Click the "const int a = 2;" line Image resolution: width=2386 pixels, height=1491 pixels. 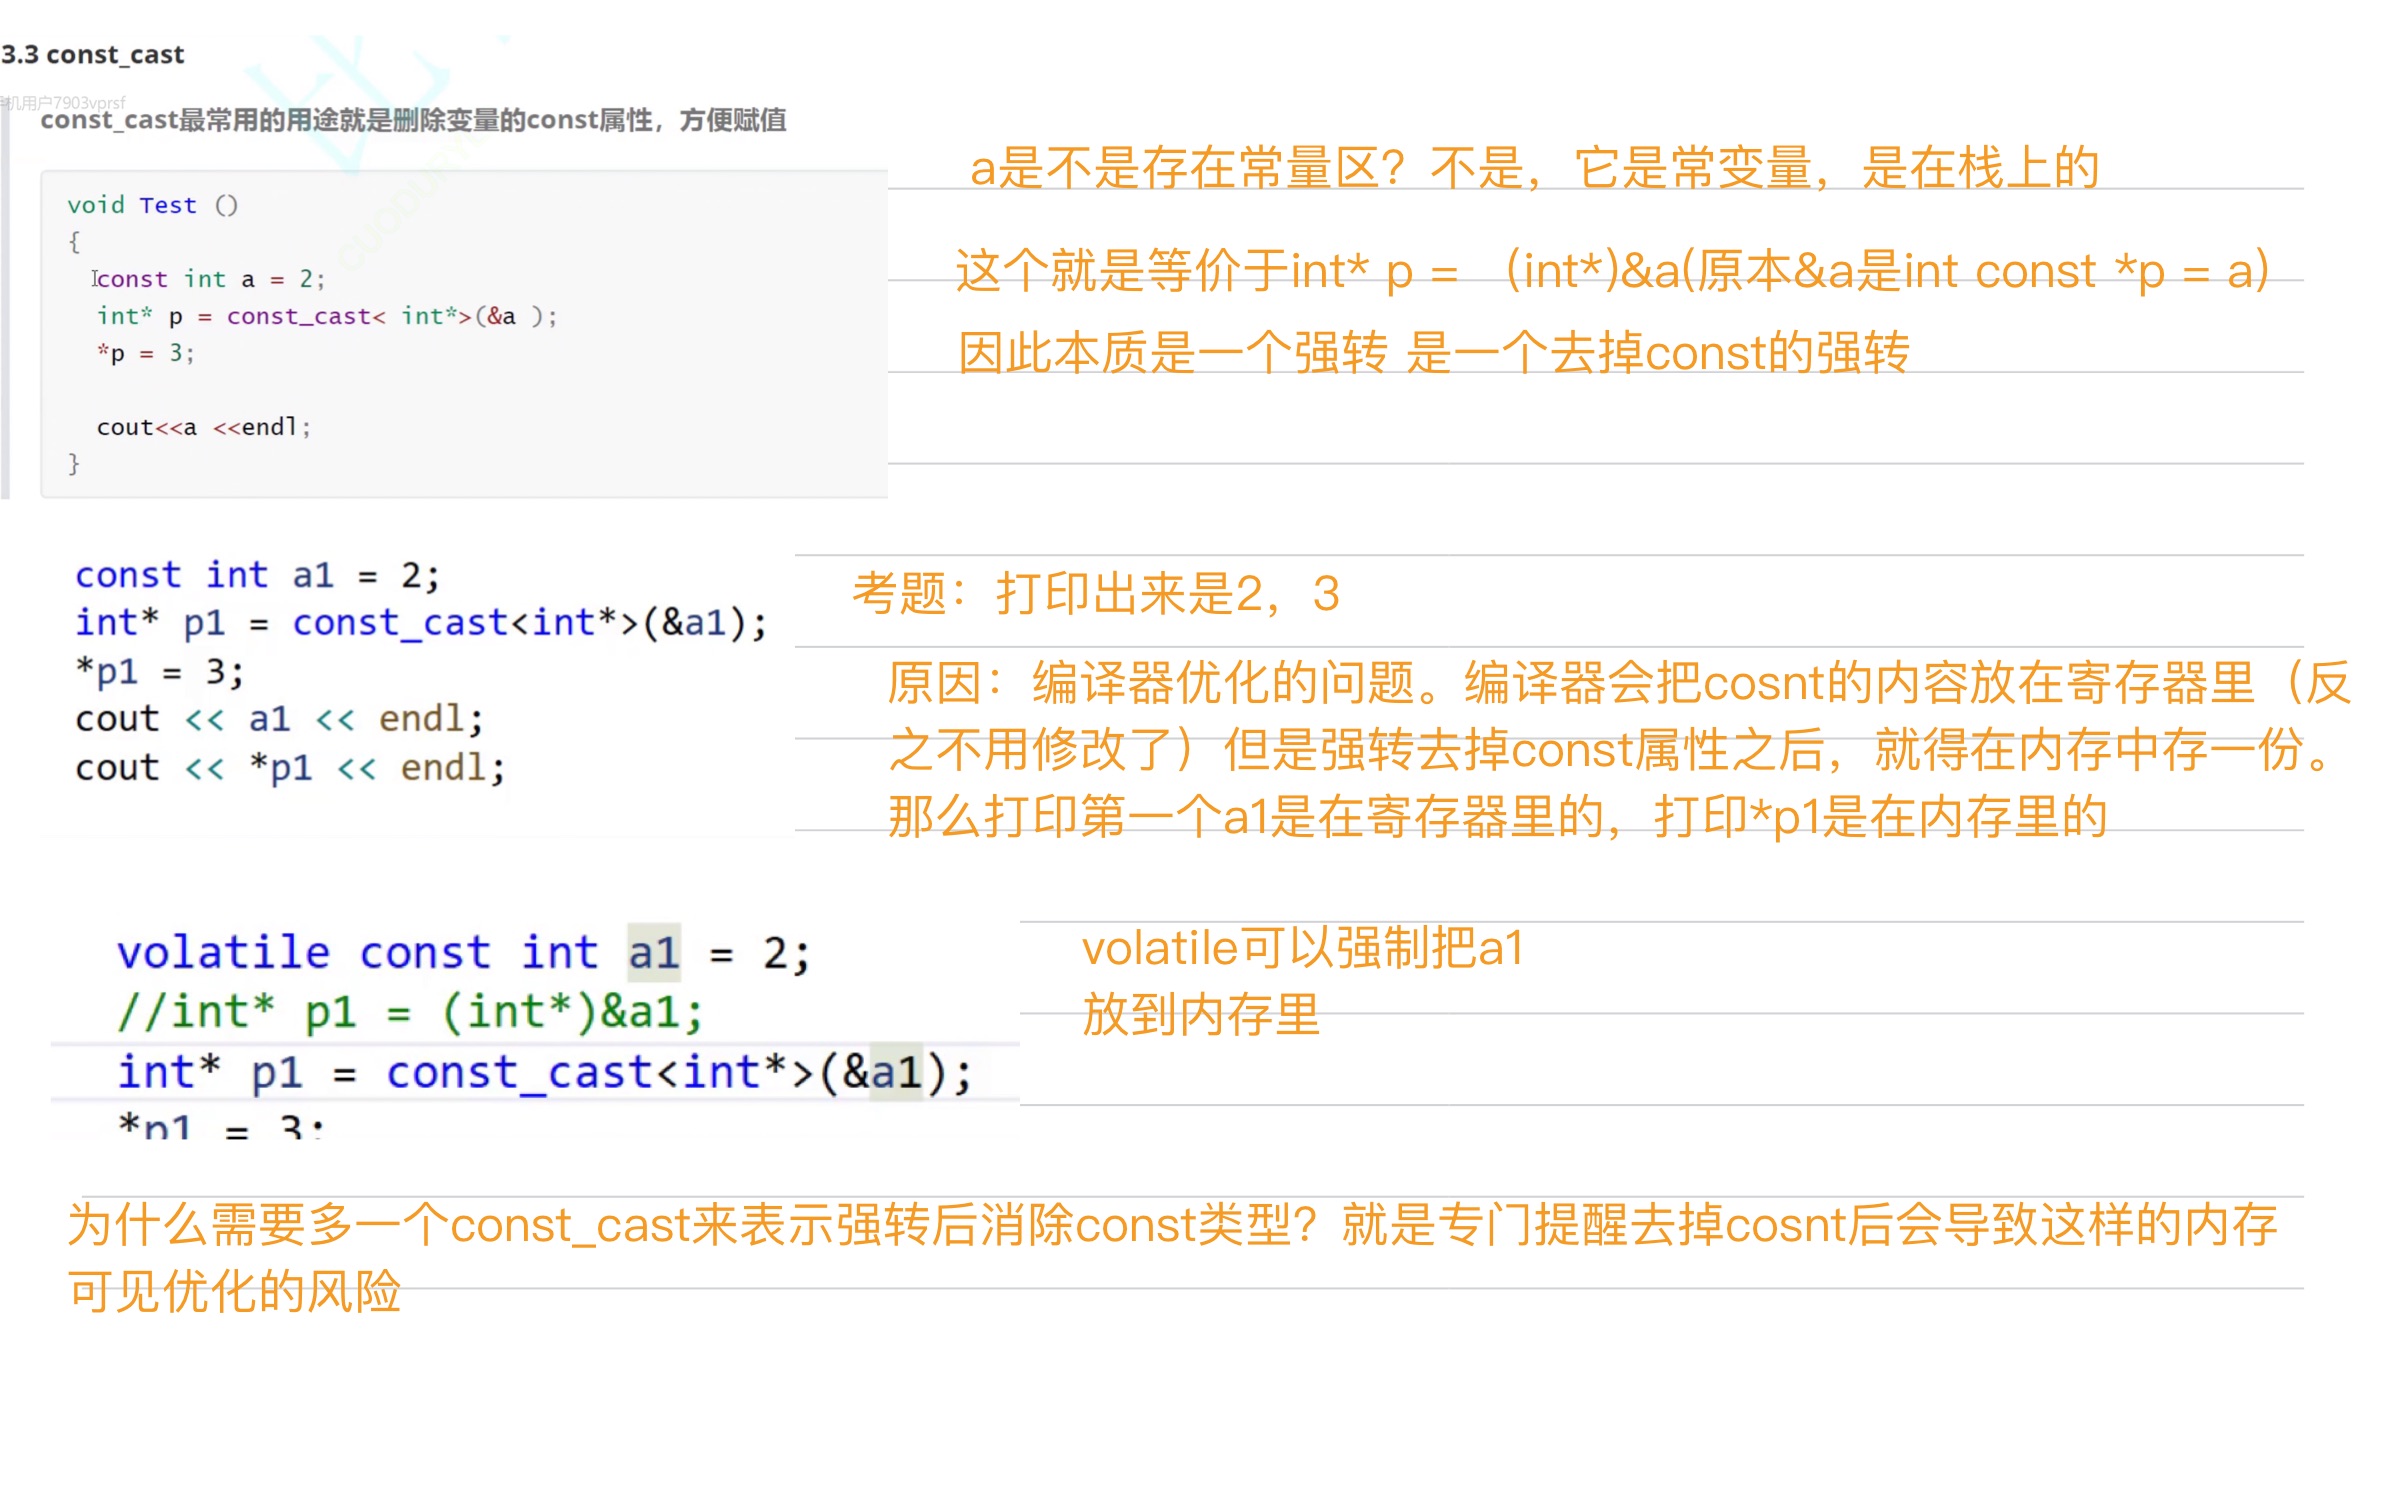(x=210, y=279)
